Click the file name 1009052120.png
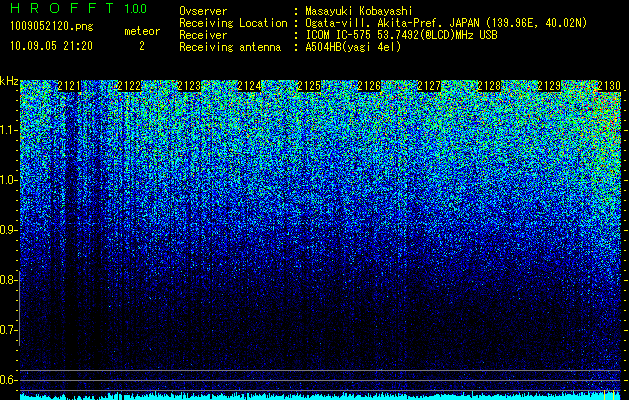 52,27
